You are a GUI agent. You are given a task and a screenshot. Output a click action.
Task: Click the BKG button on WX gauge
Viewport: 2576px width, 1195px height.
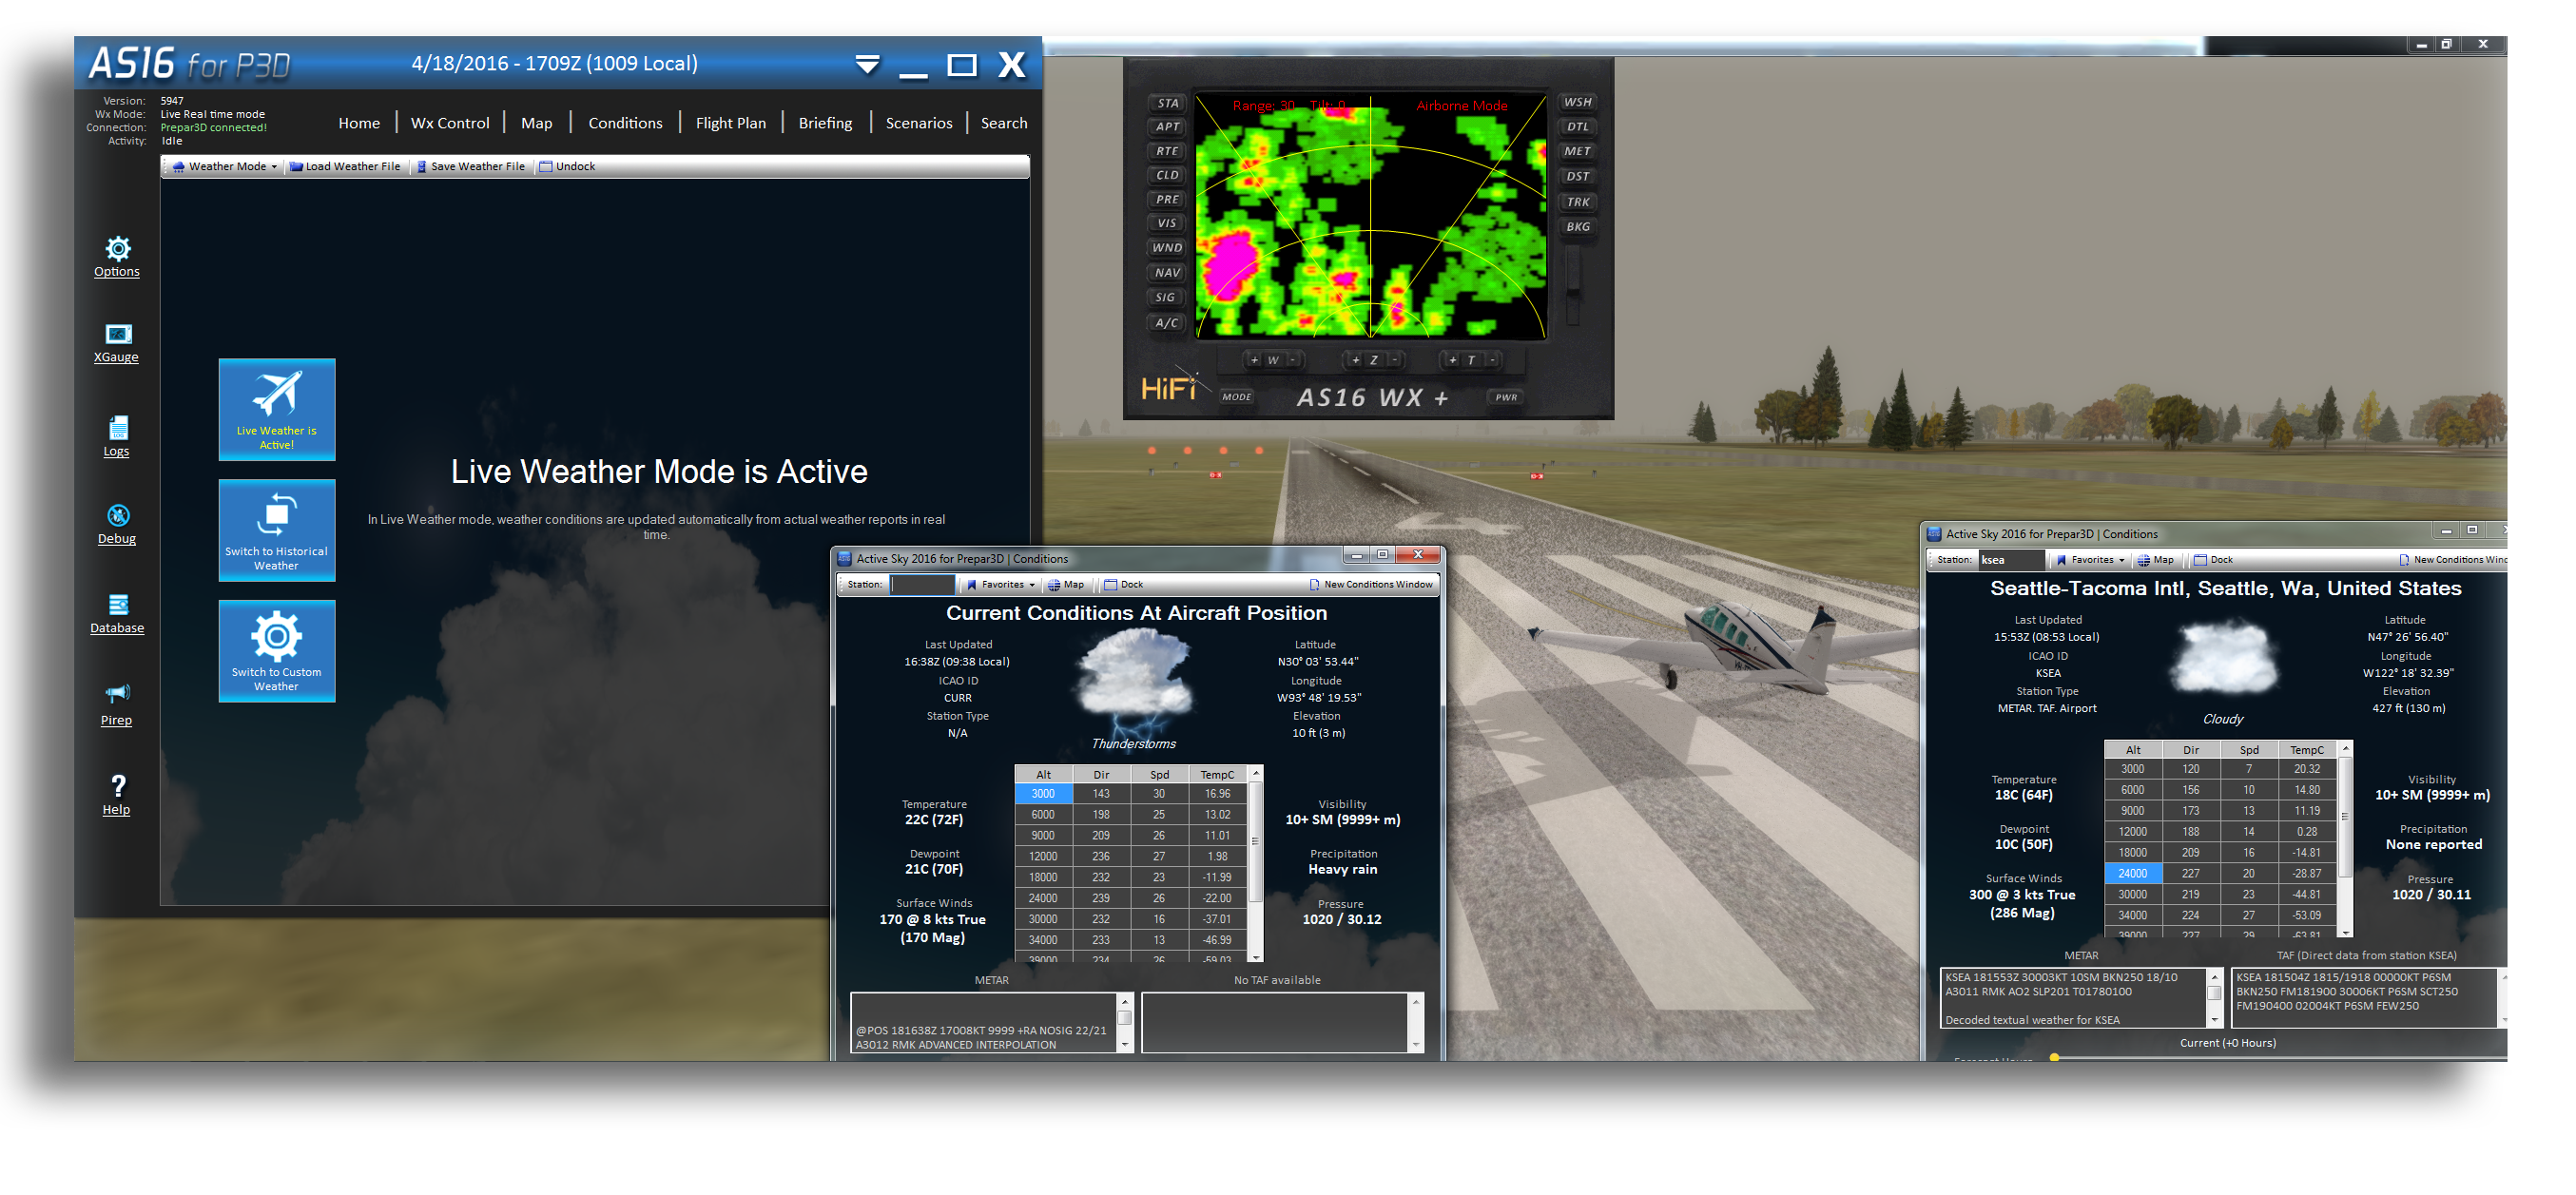[x=1577, y=227]
